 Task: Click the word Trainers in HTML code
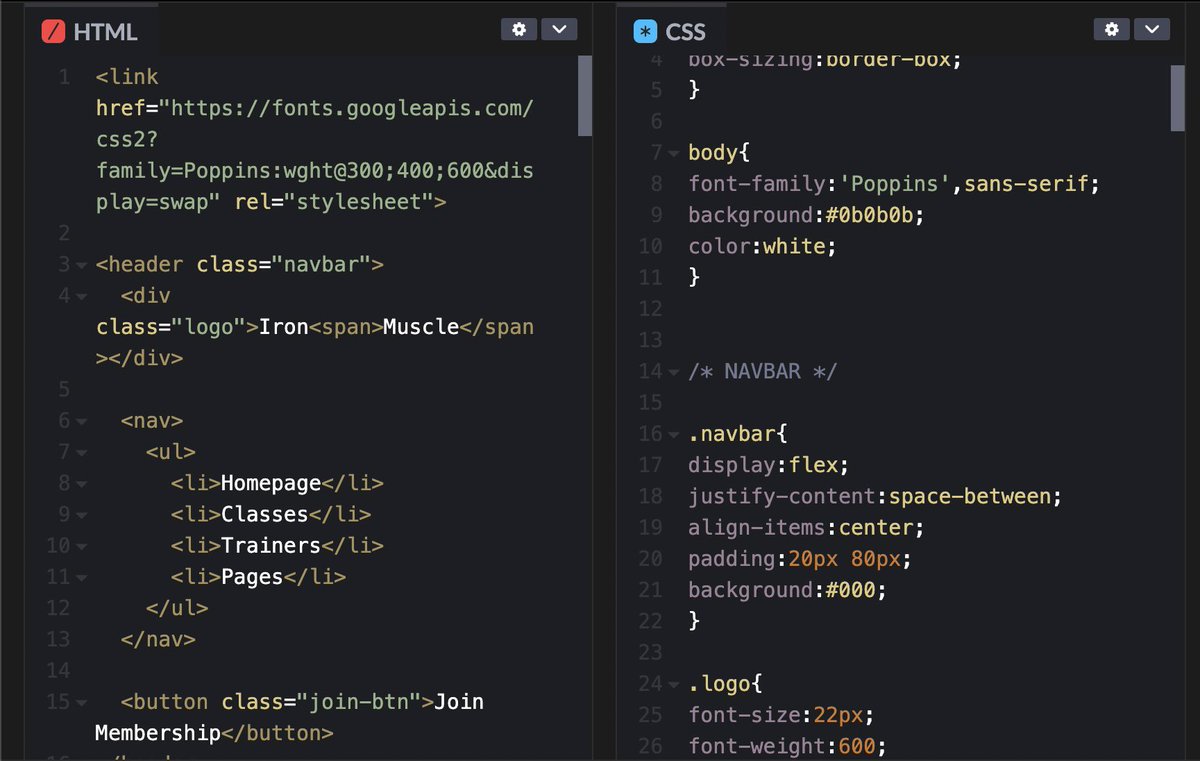(x=271, y=545)
